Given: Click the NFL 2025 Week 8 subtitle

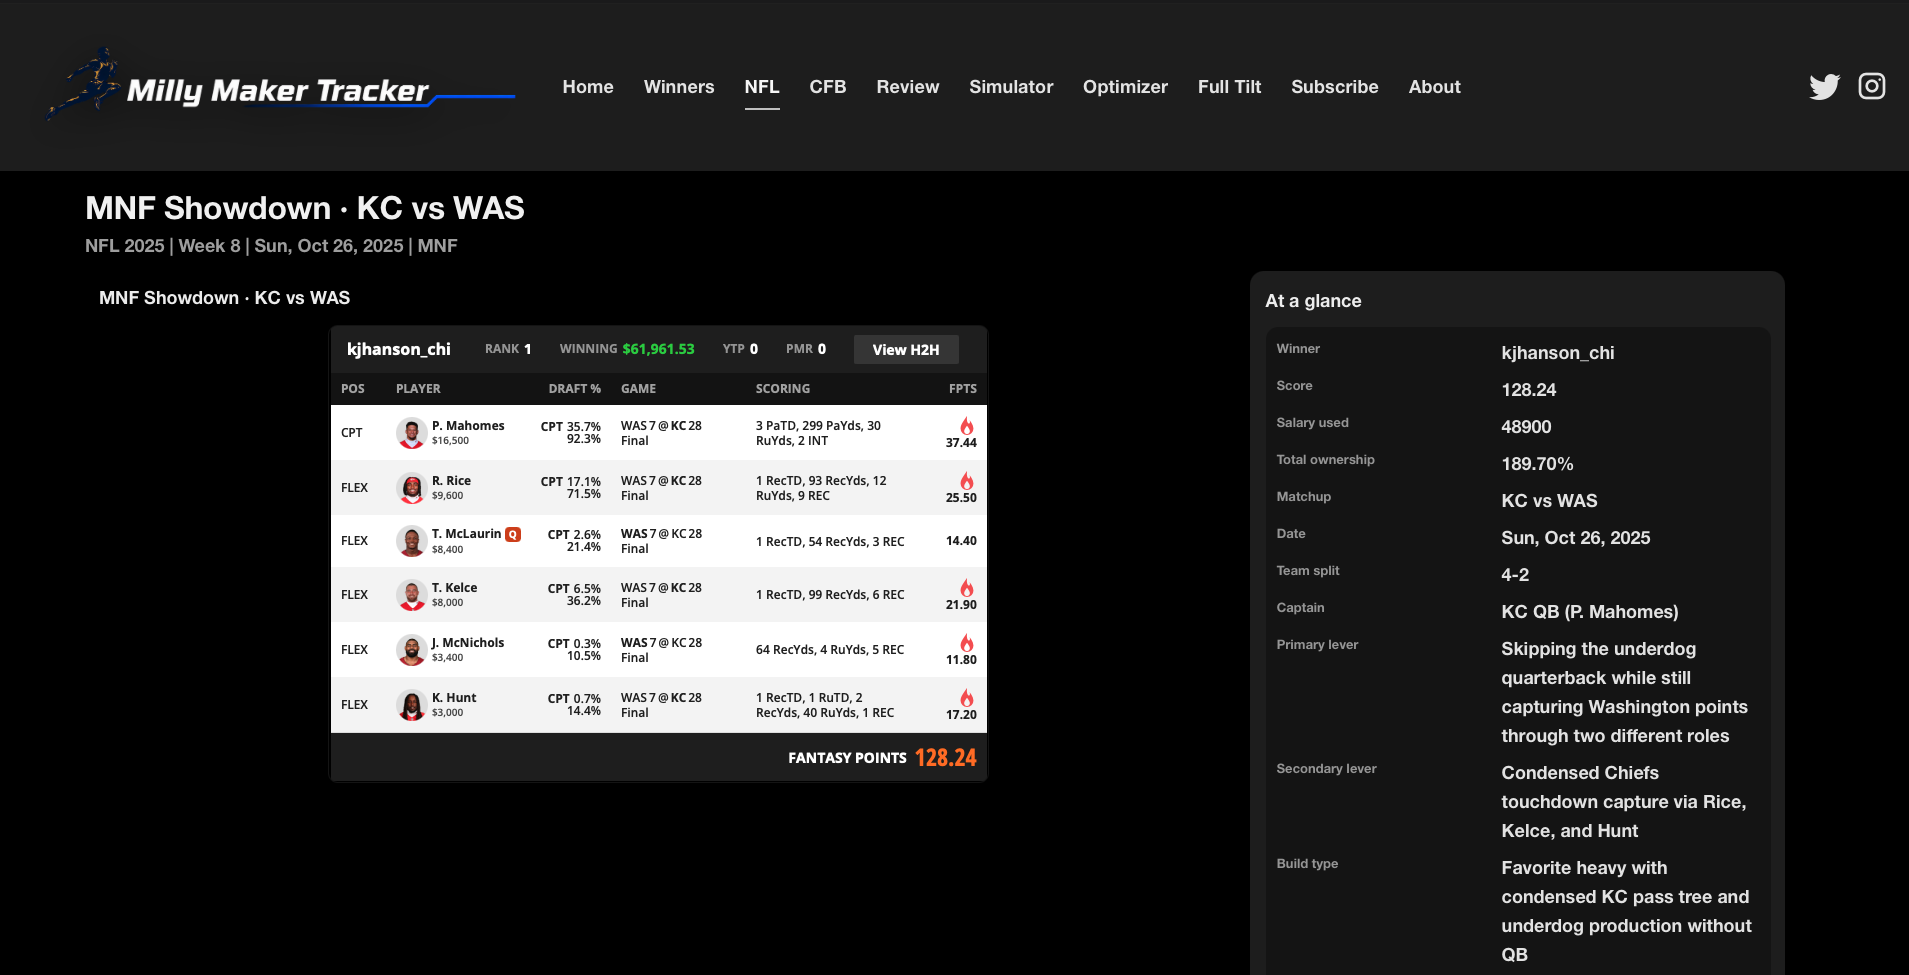Looking at the screenshot, I should click(x=271, y=246).
